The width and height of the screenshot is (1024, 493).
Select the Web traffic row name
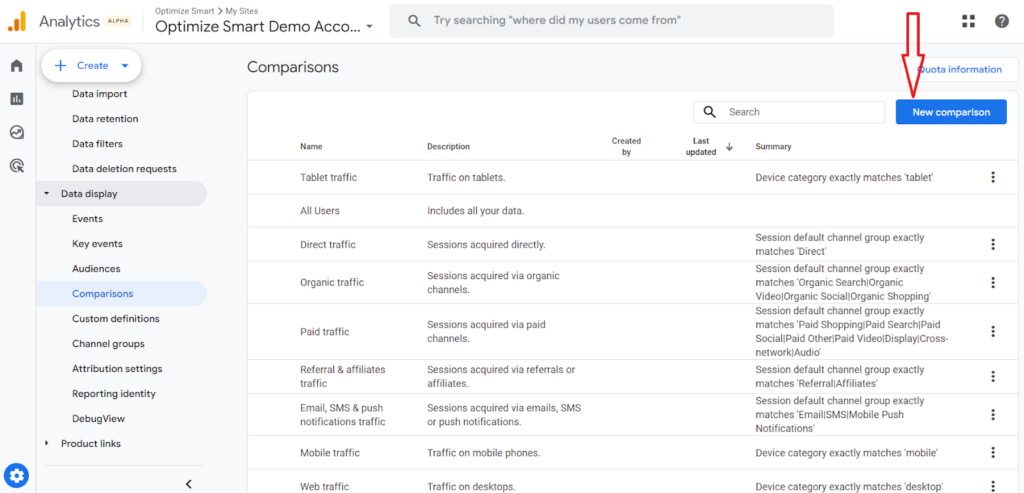pos(325,486)
